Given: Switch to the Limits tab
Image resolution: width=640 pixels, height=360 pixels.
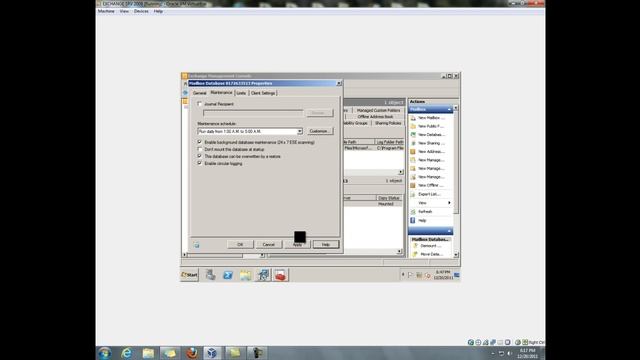Looking at the screenshot, I should [241, 93].
